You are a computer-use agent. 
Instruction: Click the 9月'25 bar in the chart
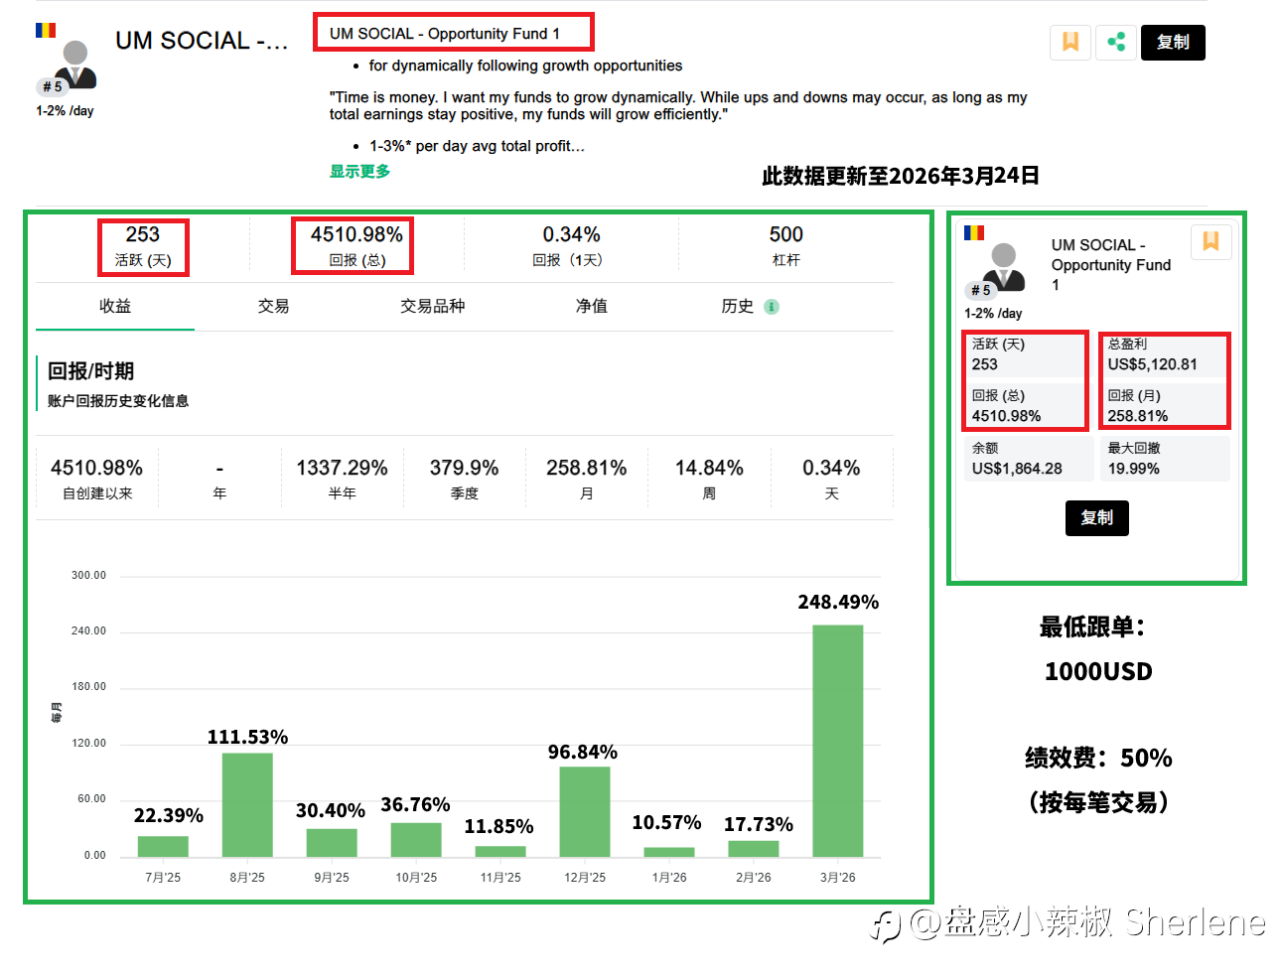(332, 843)
